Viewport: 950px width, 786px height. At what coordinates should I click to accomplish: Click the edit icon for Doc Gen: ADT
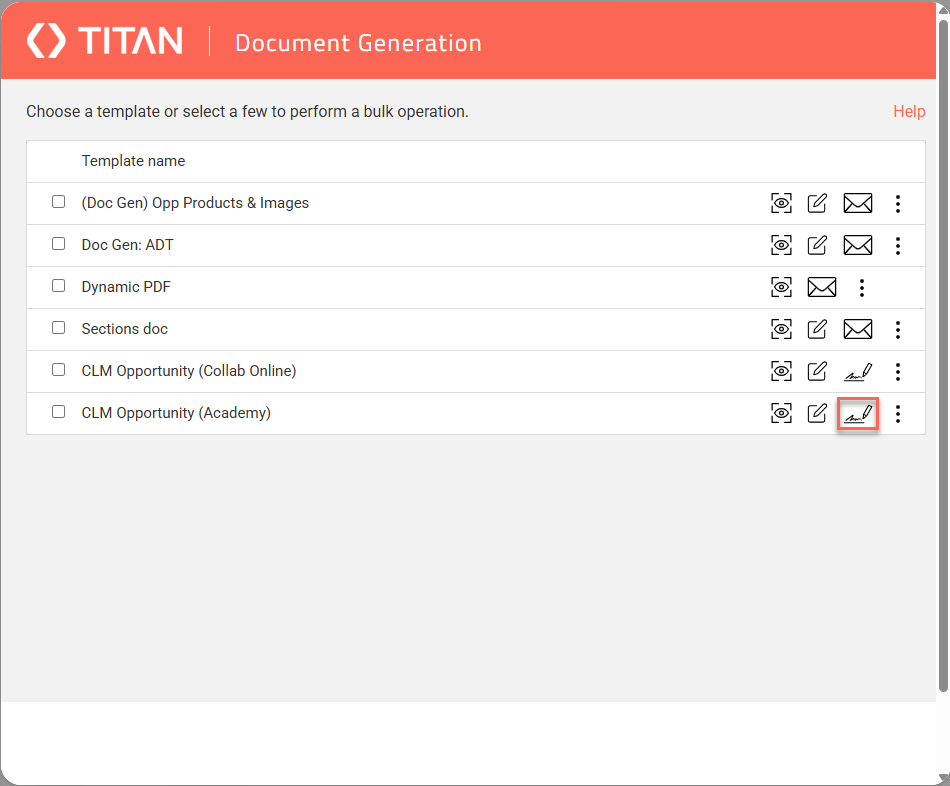click(x=817, y=245)
